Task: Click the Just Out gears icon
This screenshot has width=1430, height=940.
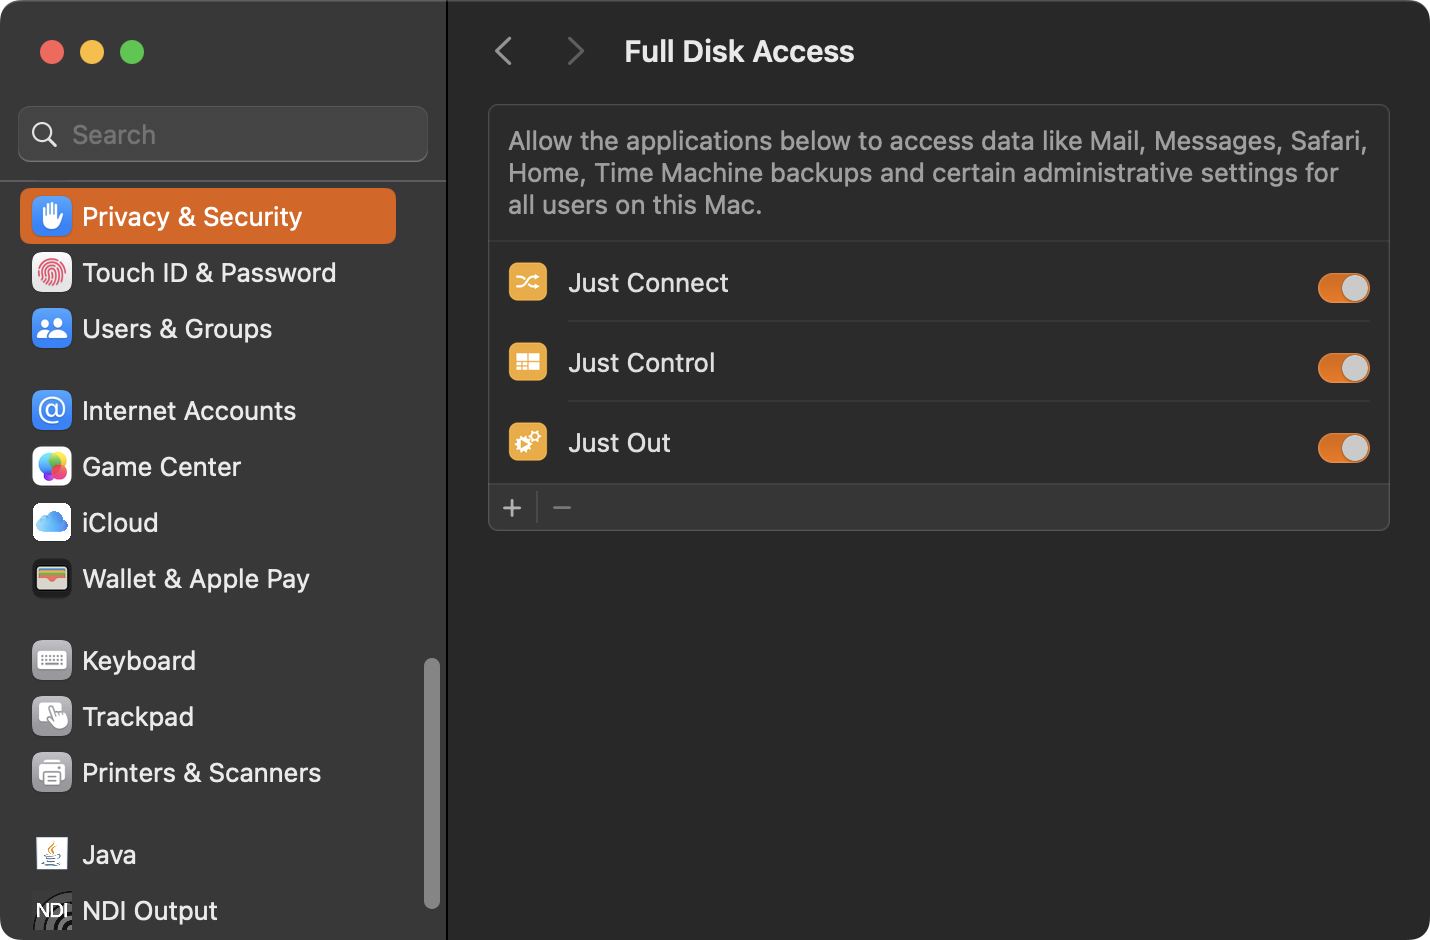Action: click(528, 442)
